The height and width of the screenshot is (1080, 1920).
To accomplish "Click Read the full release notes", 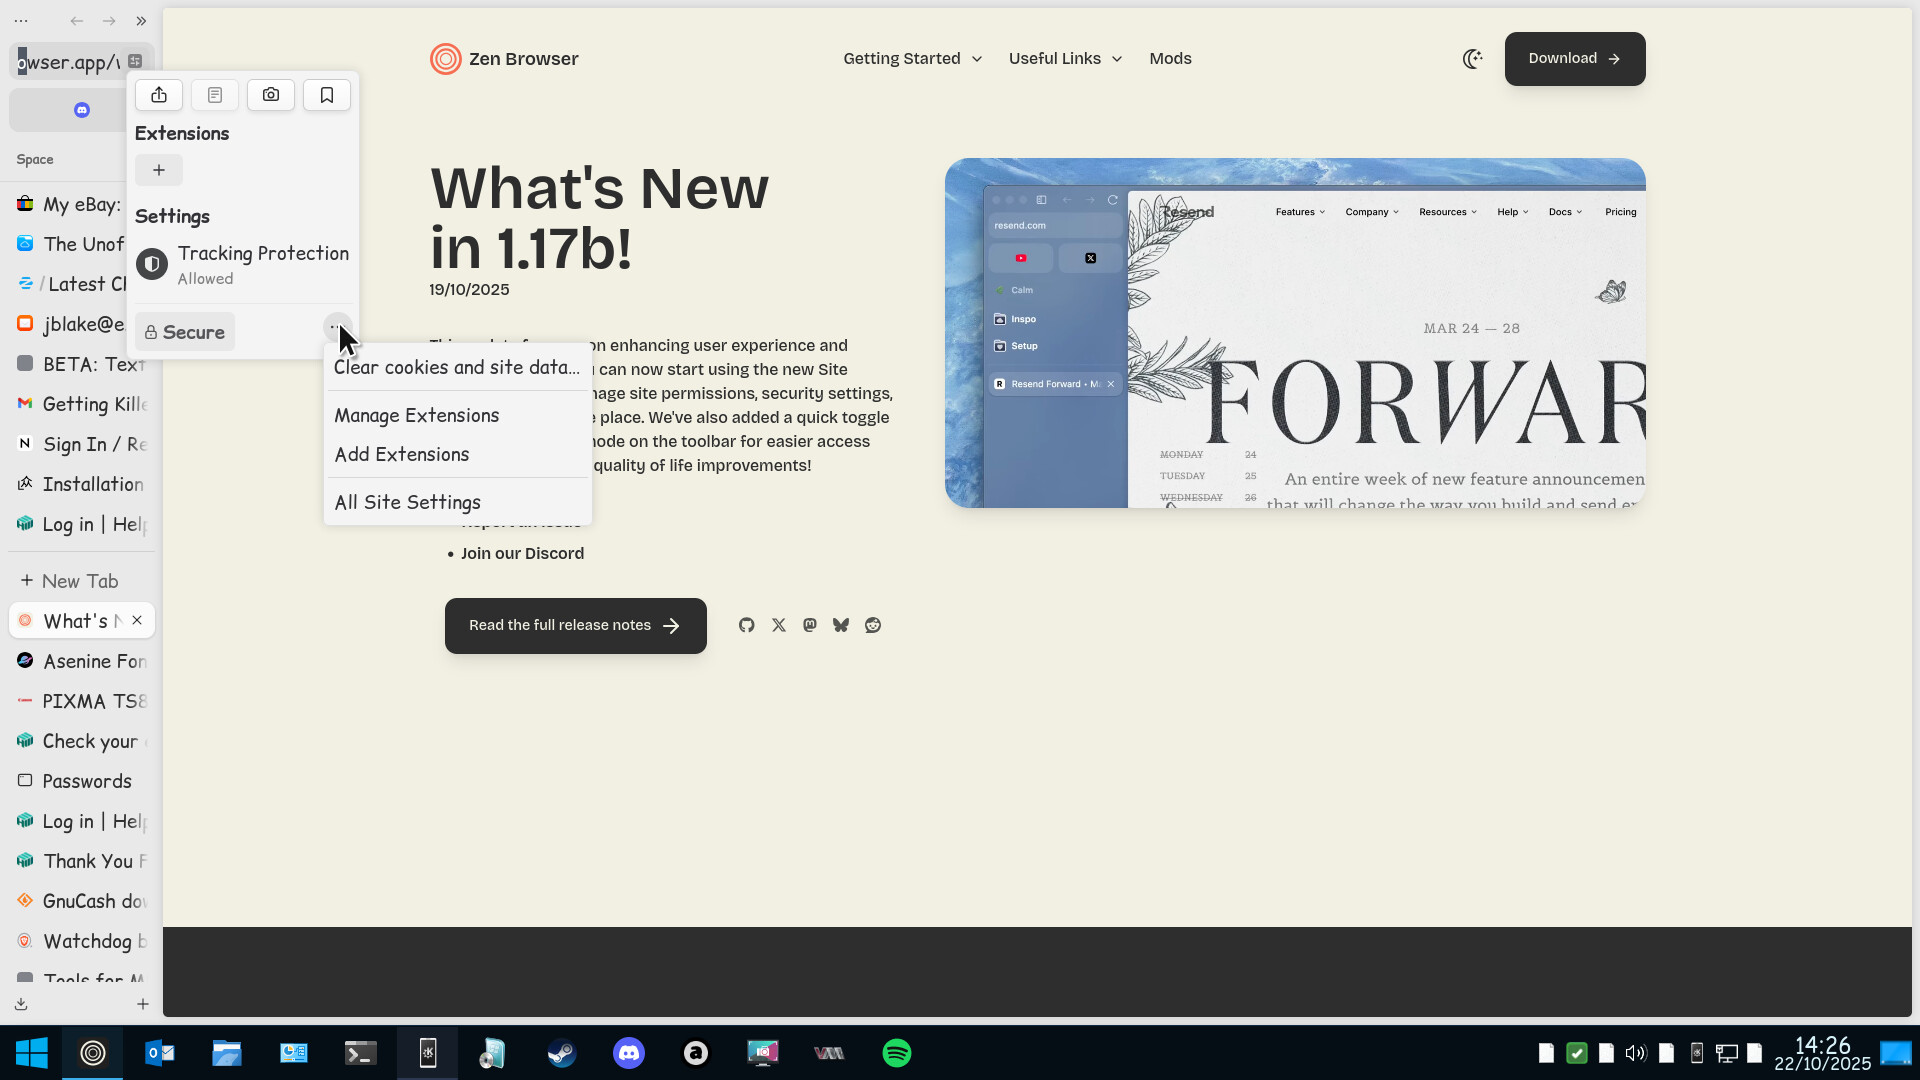I will click(x=575, y=626).
